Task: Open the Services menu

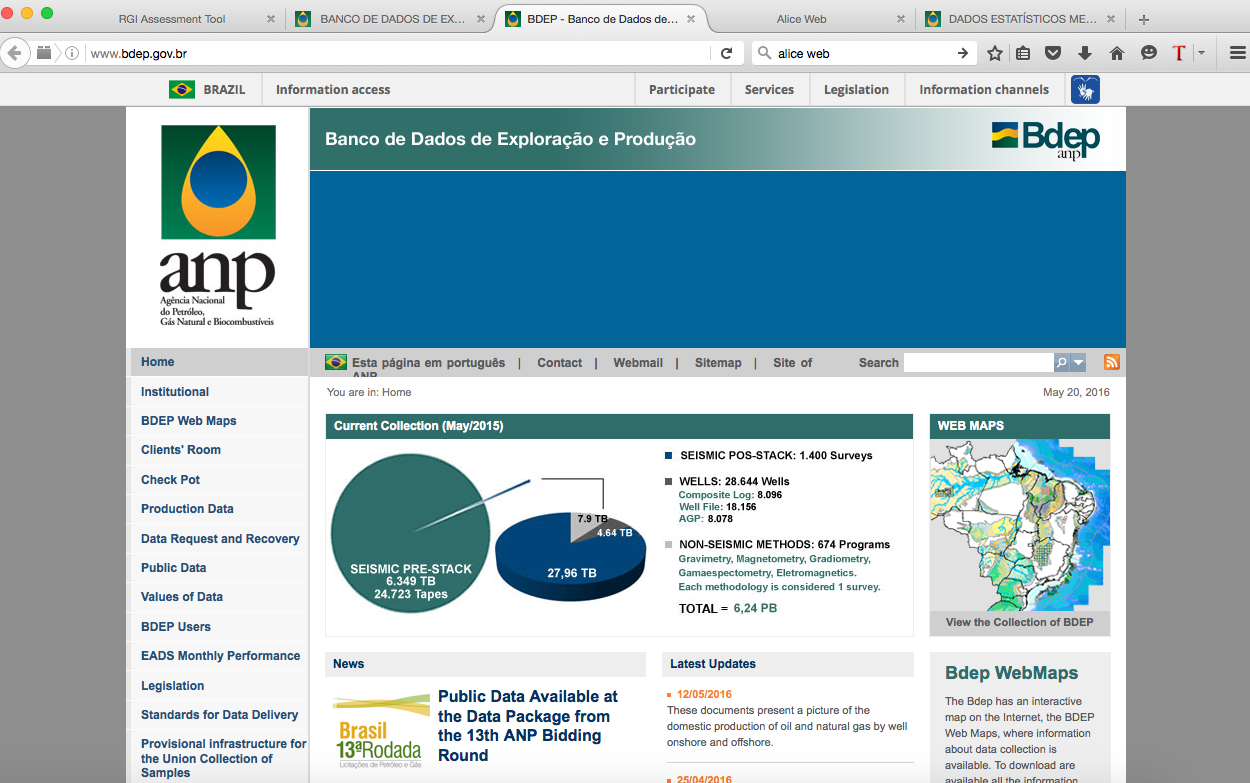Action: pyautogui.click(x=769, y=89)
